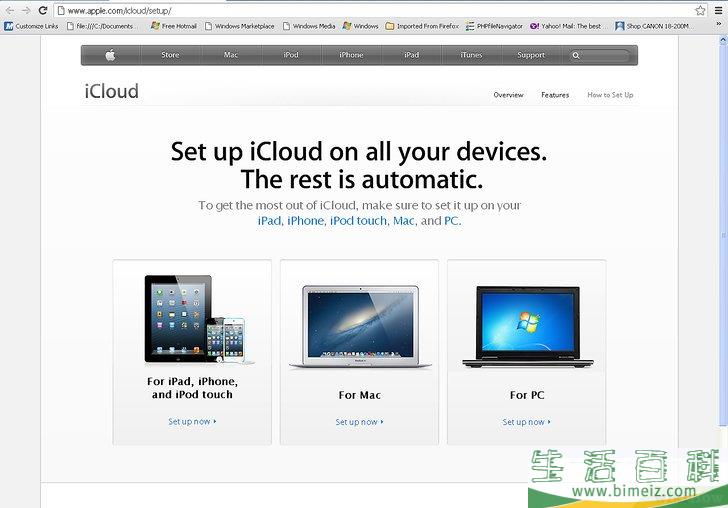This screenshot has height=508, width=728.
Task: Click the Apple logo in navigation bar
Action: point(111,55)
